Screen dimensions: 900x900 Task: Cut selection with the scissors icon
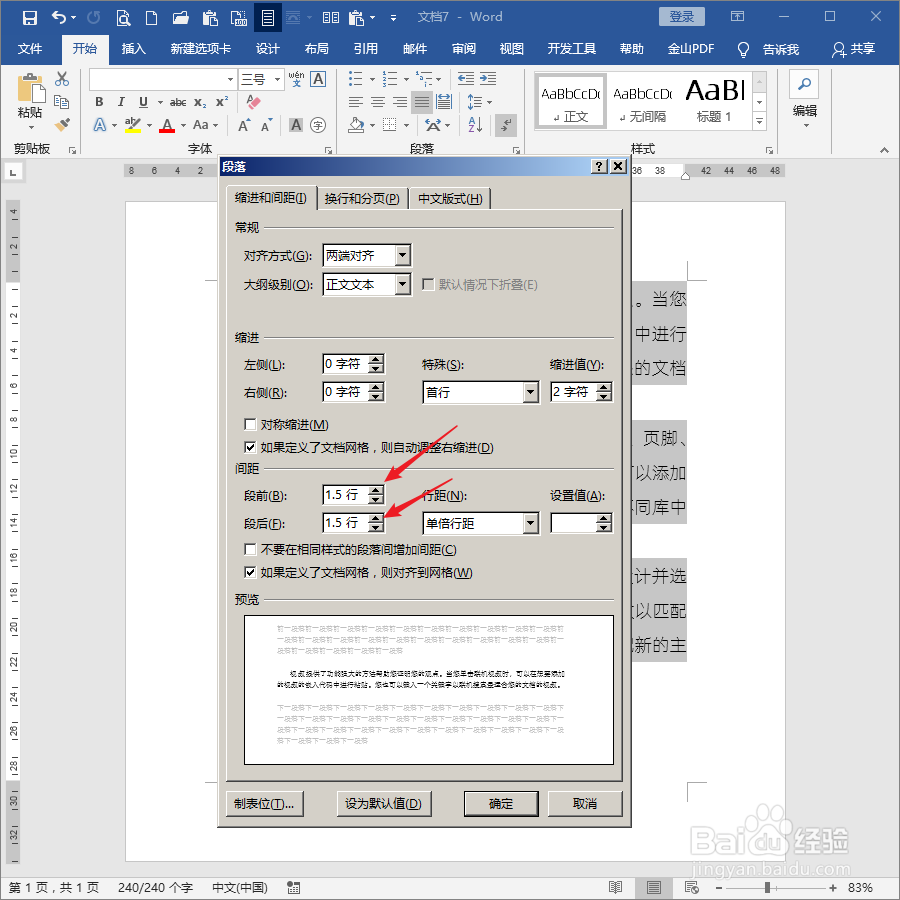pyautogui.click(x=62, y=79)
